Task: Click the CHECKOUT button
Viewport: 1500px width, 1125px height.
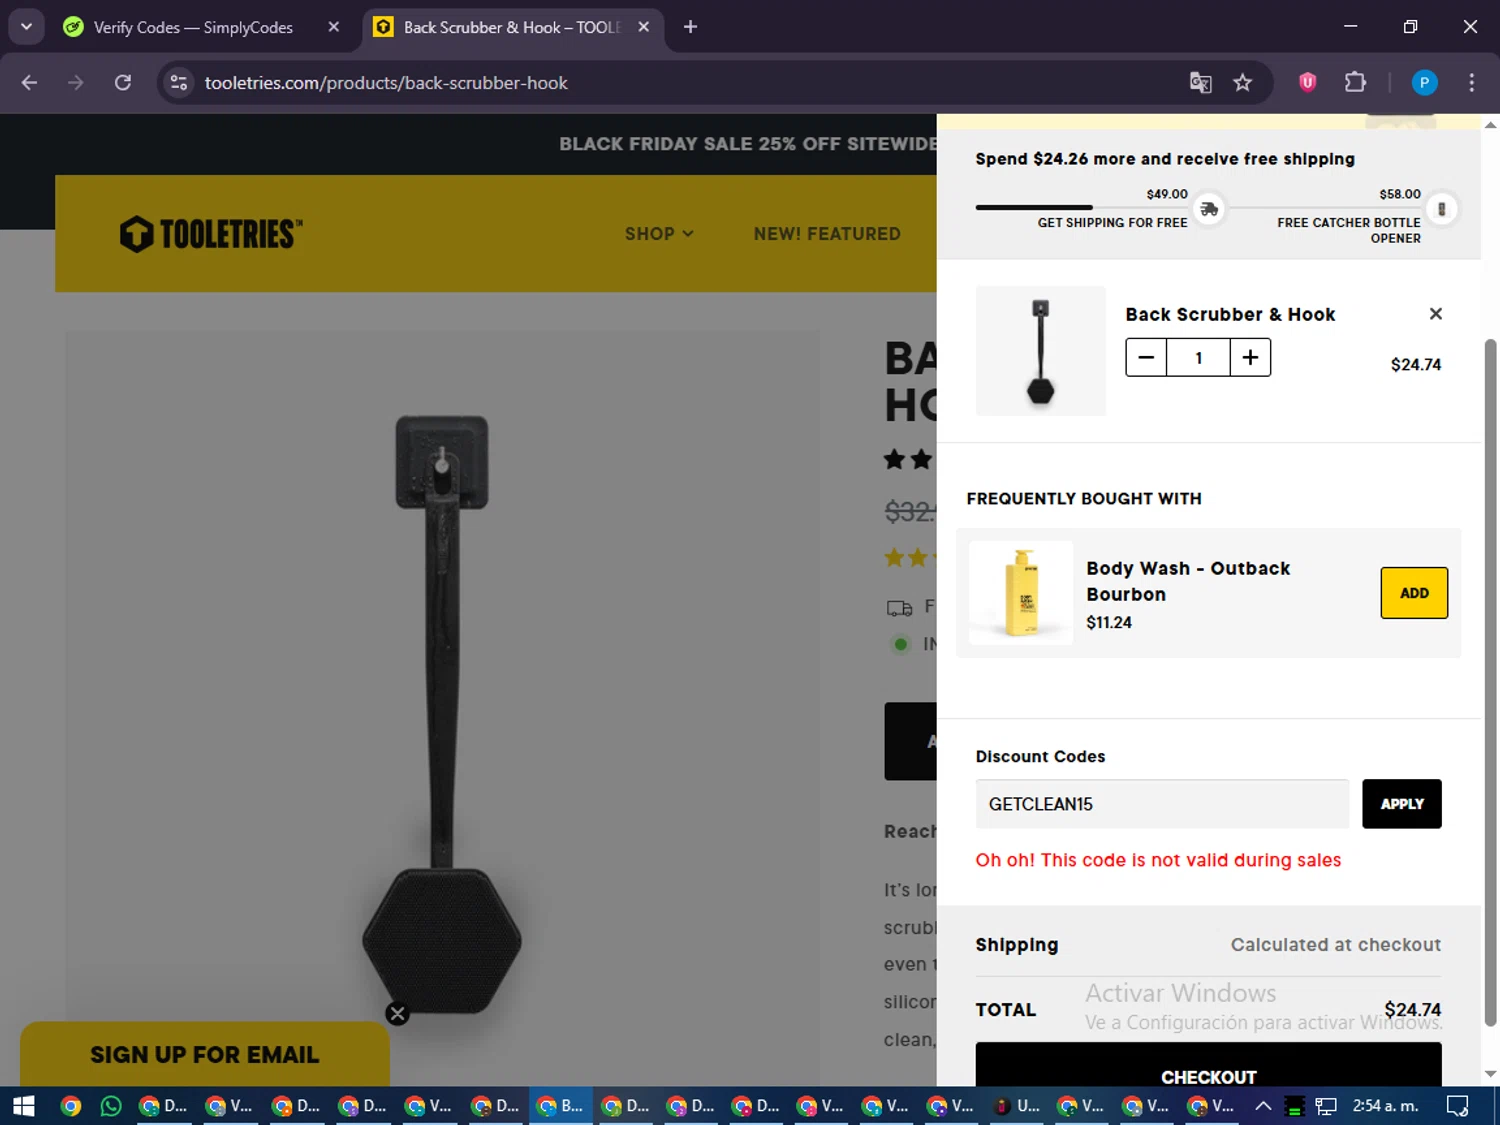Action: tap(1208, 1065)
